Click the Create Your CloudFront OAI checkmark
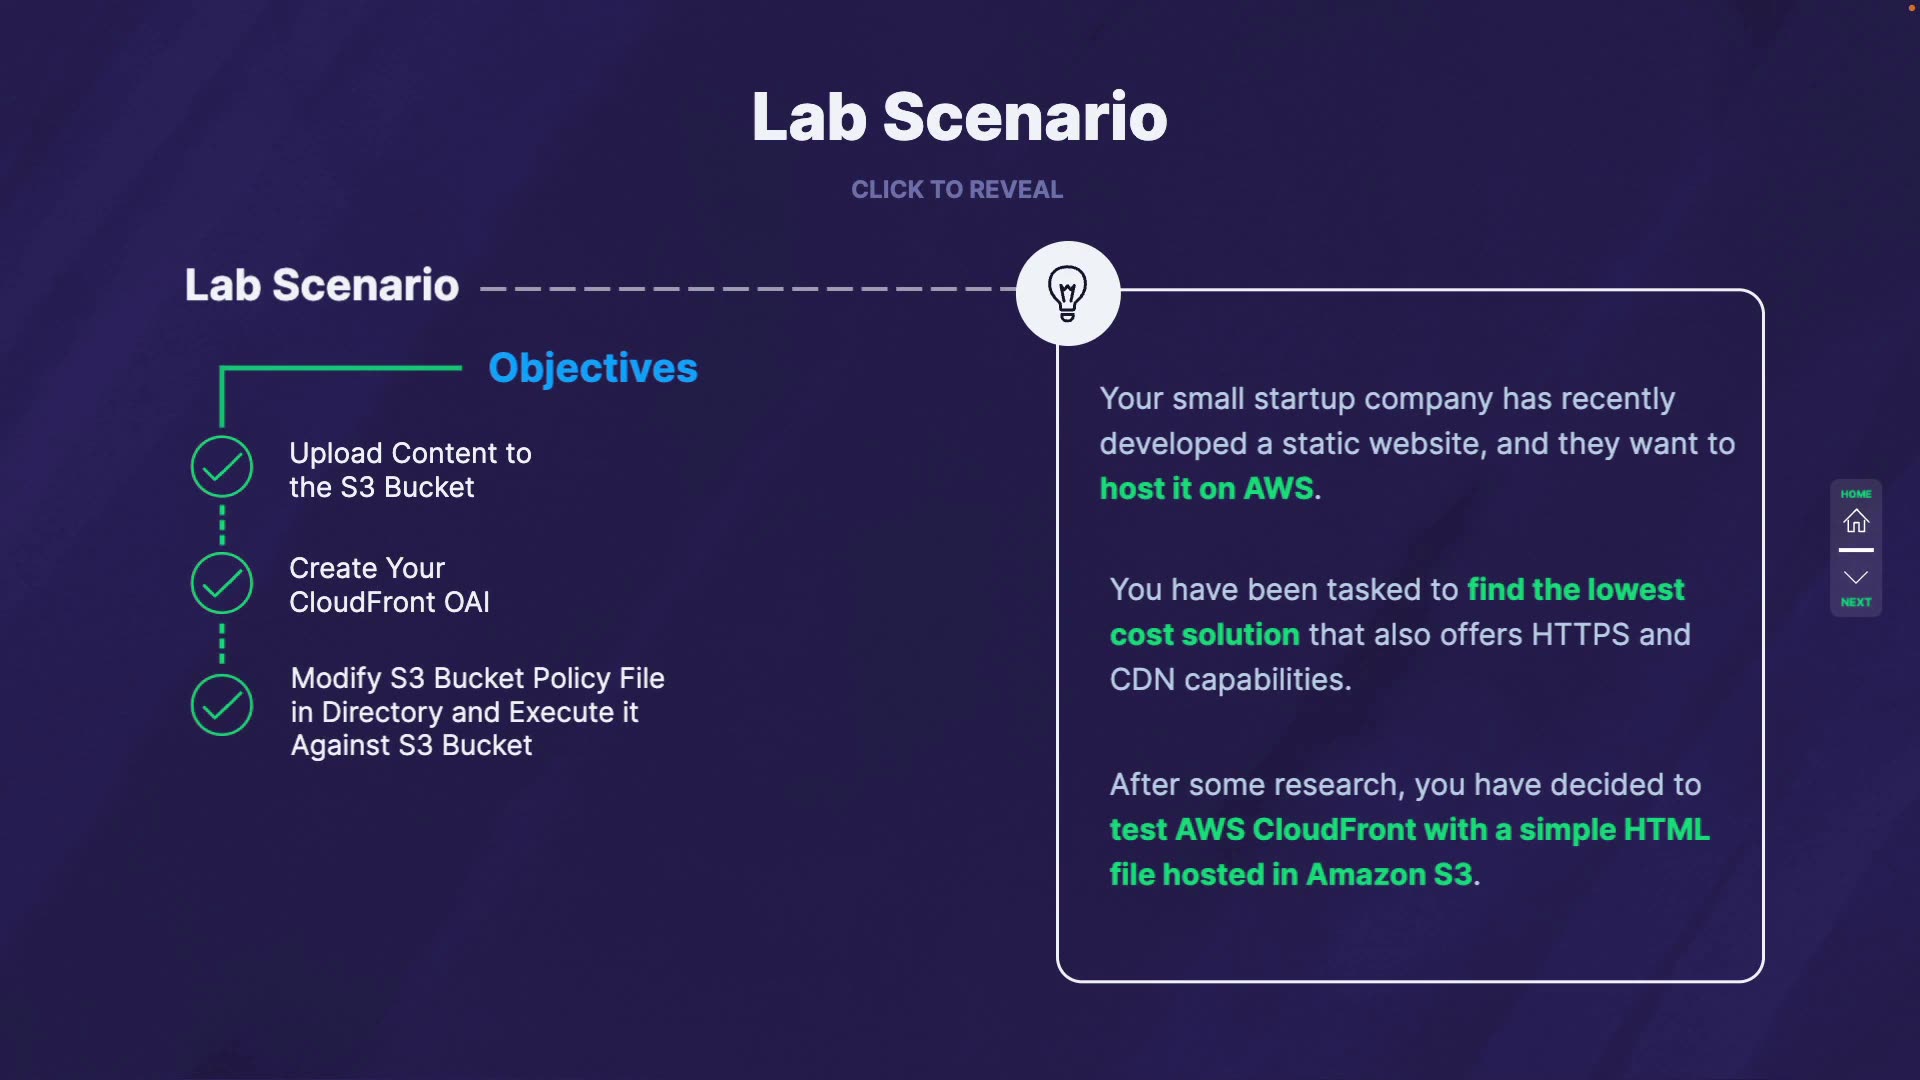Viewport: 1920px width, 1080px height. (222, 583)
